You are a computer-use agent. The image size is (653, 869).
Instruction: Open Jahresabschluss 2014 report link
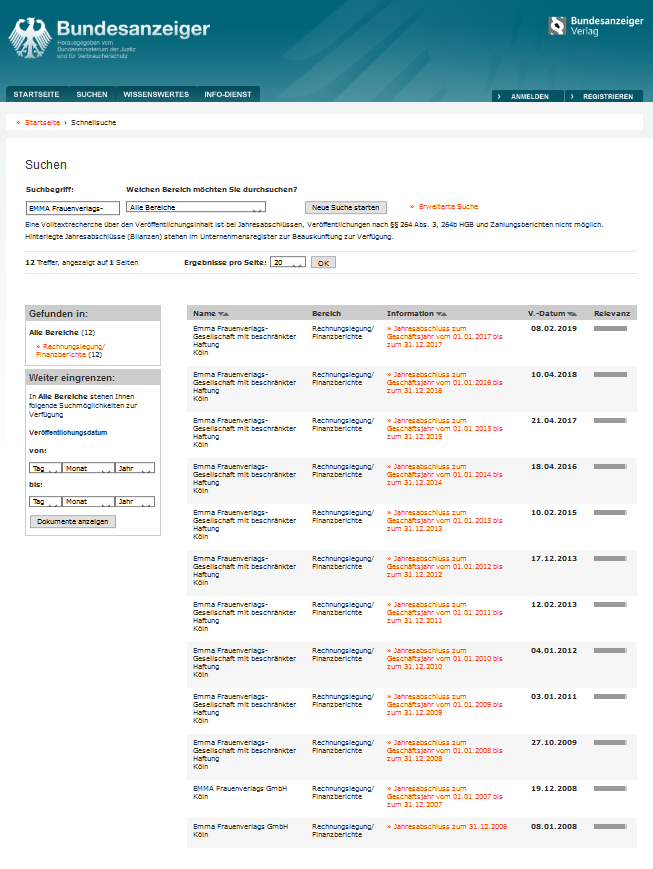pyautogui.click(x=445, y=474)
